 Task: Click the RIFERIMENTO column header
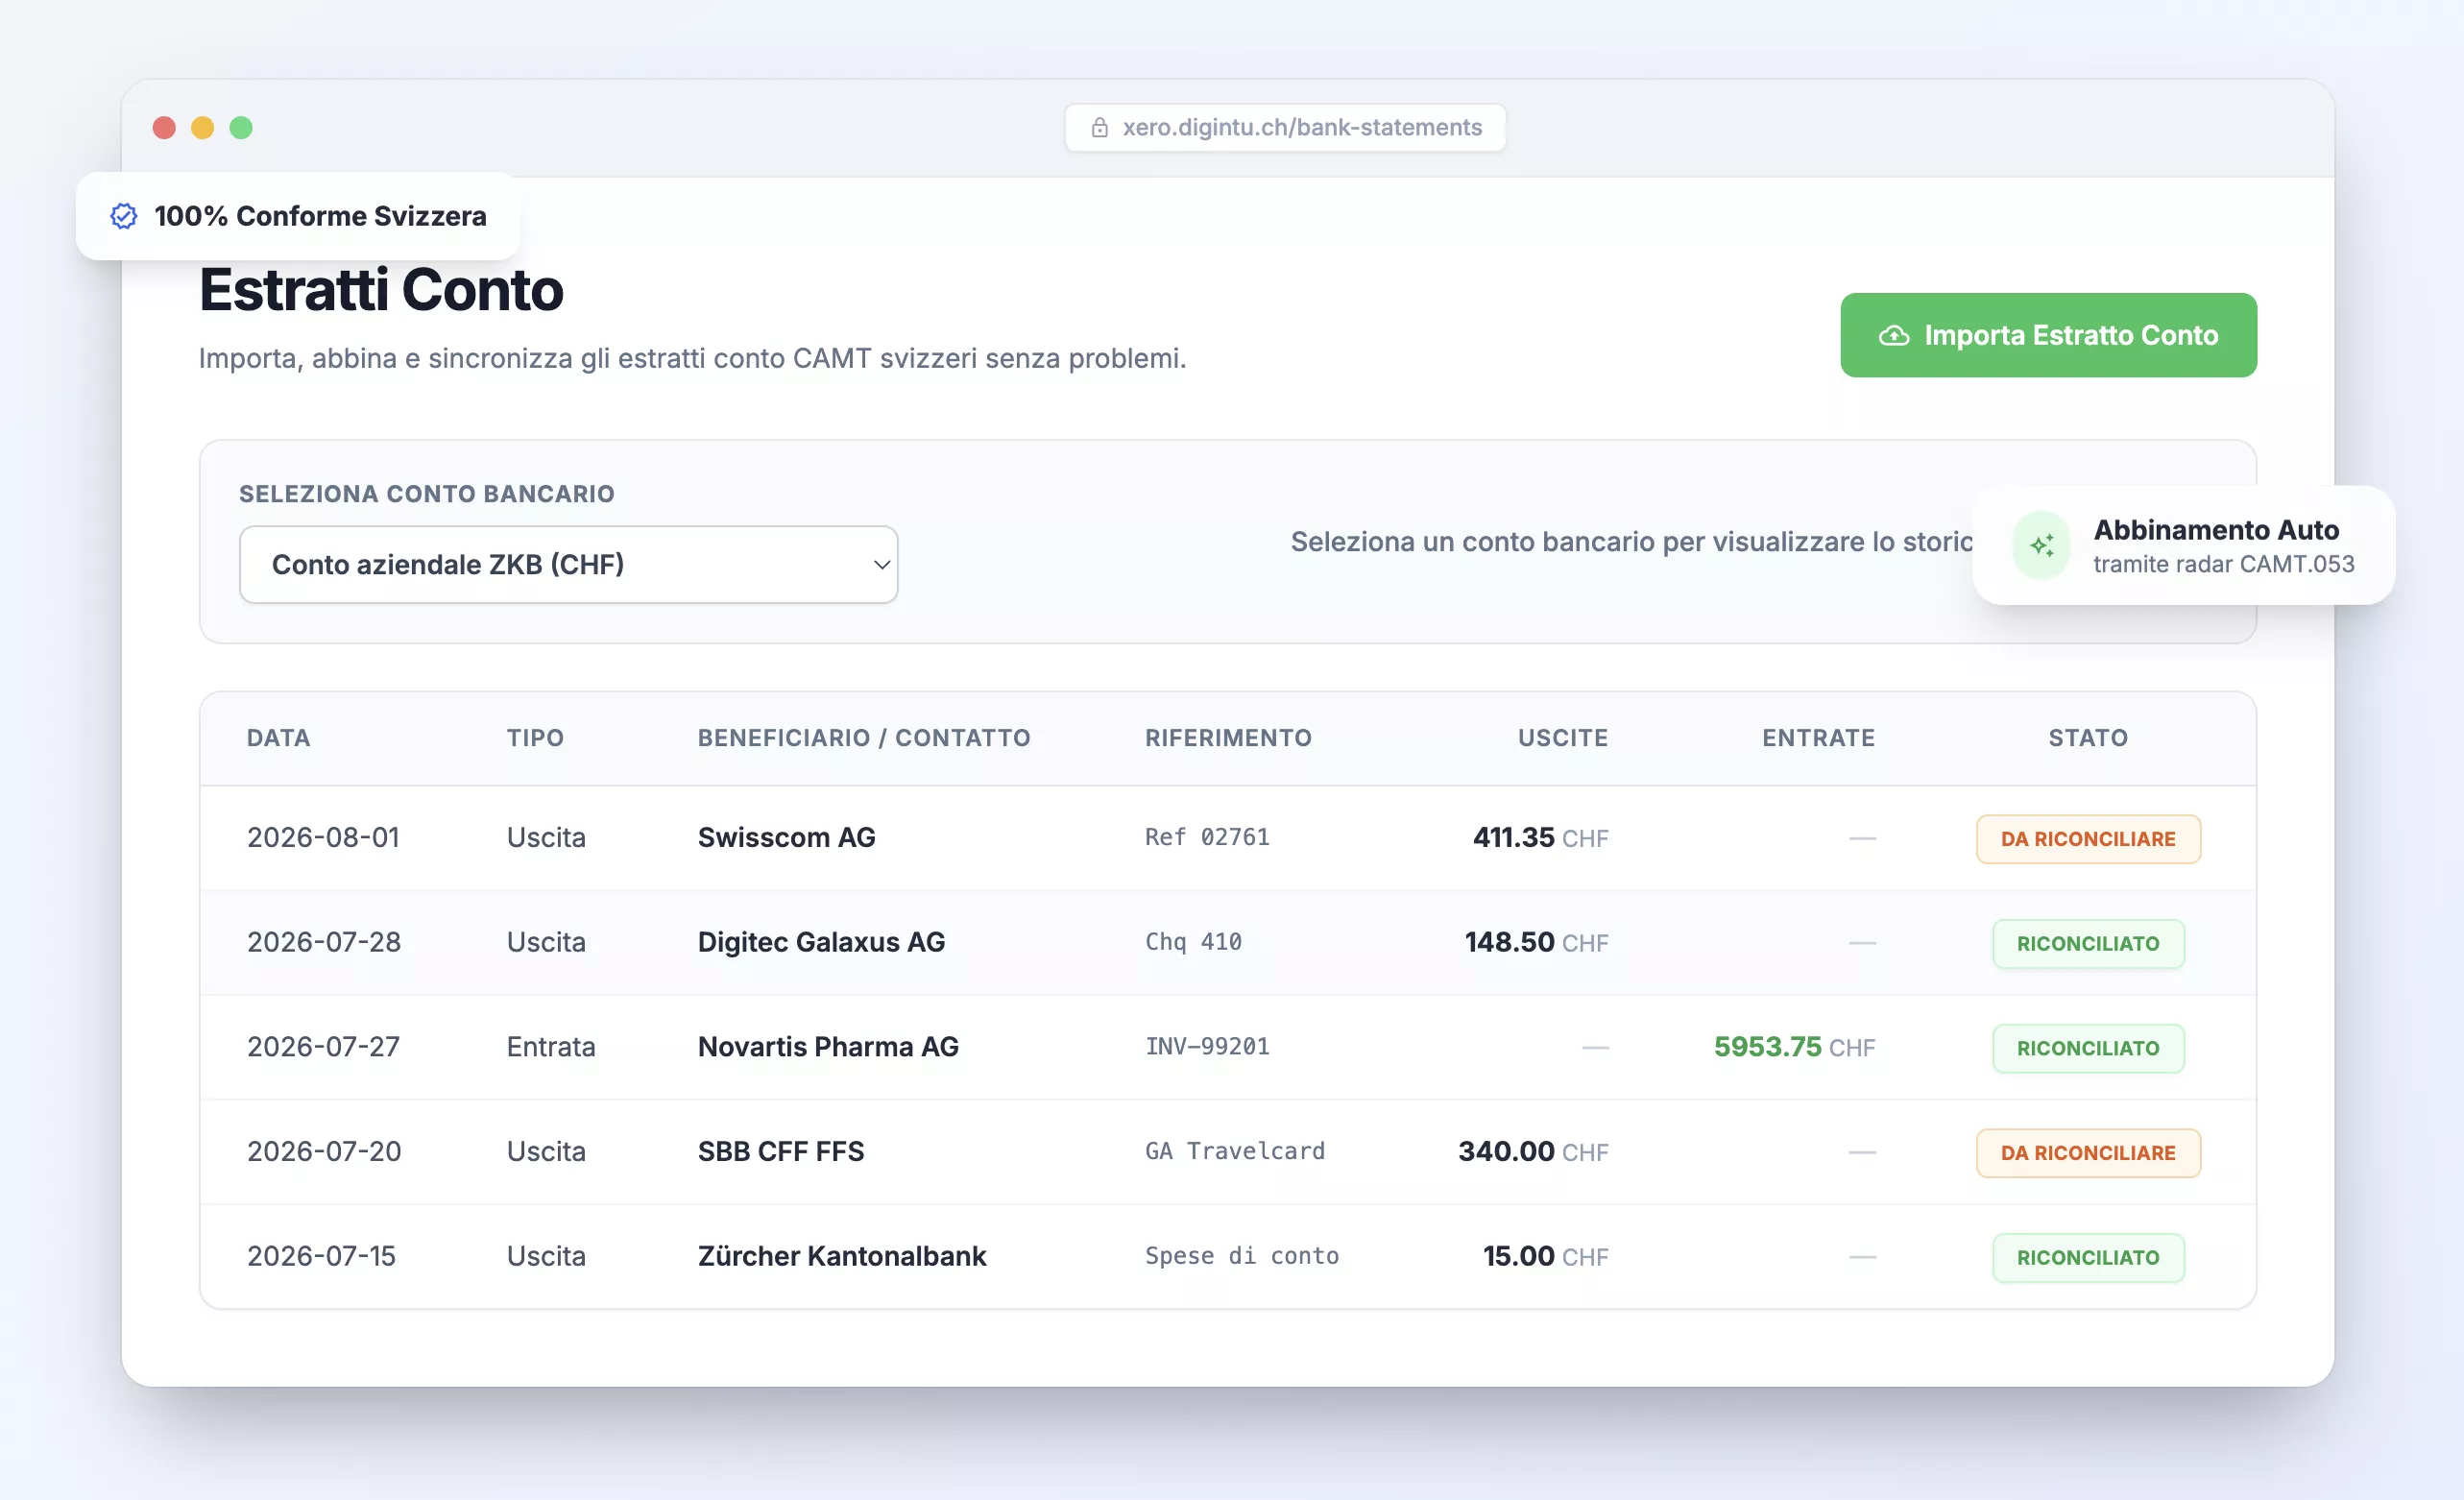click(1228, 738)
